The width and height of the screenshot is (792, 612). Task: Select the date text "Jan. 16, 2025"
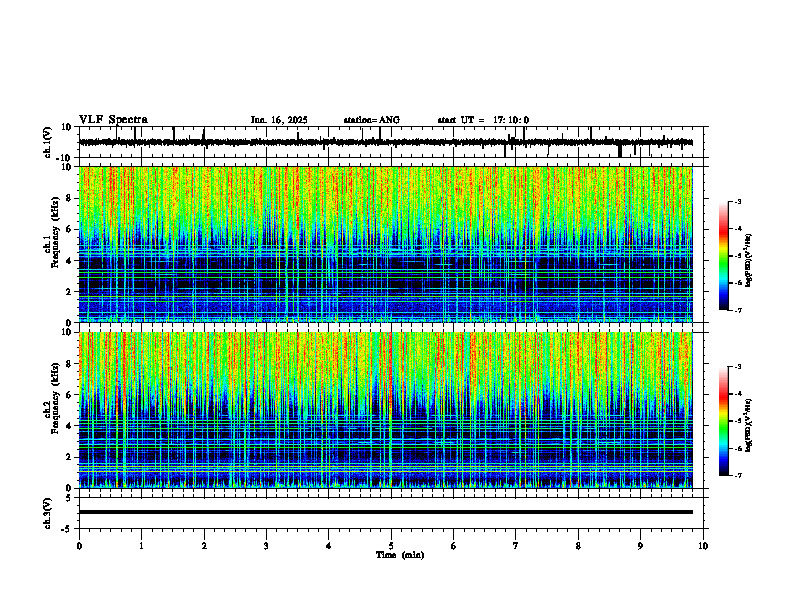[x=279, y=120]
